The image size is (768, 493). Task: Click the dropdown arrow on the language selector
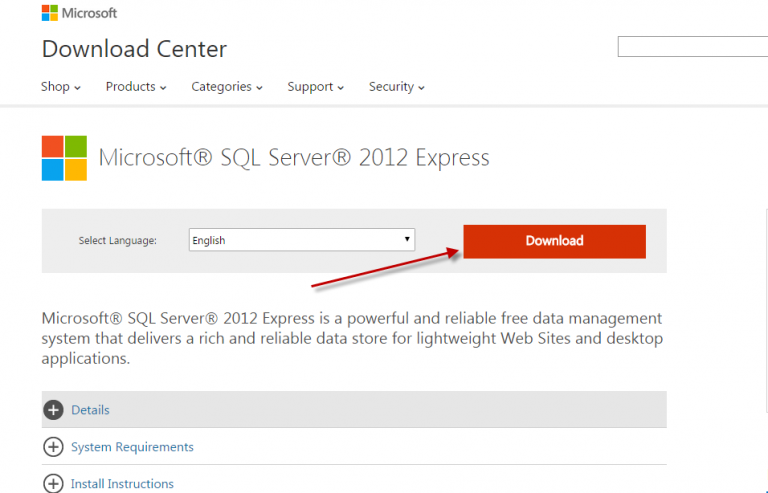point(407,240)
